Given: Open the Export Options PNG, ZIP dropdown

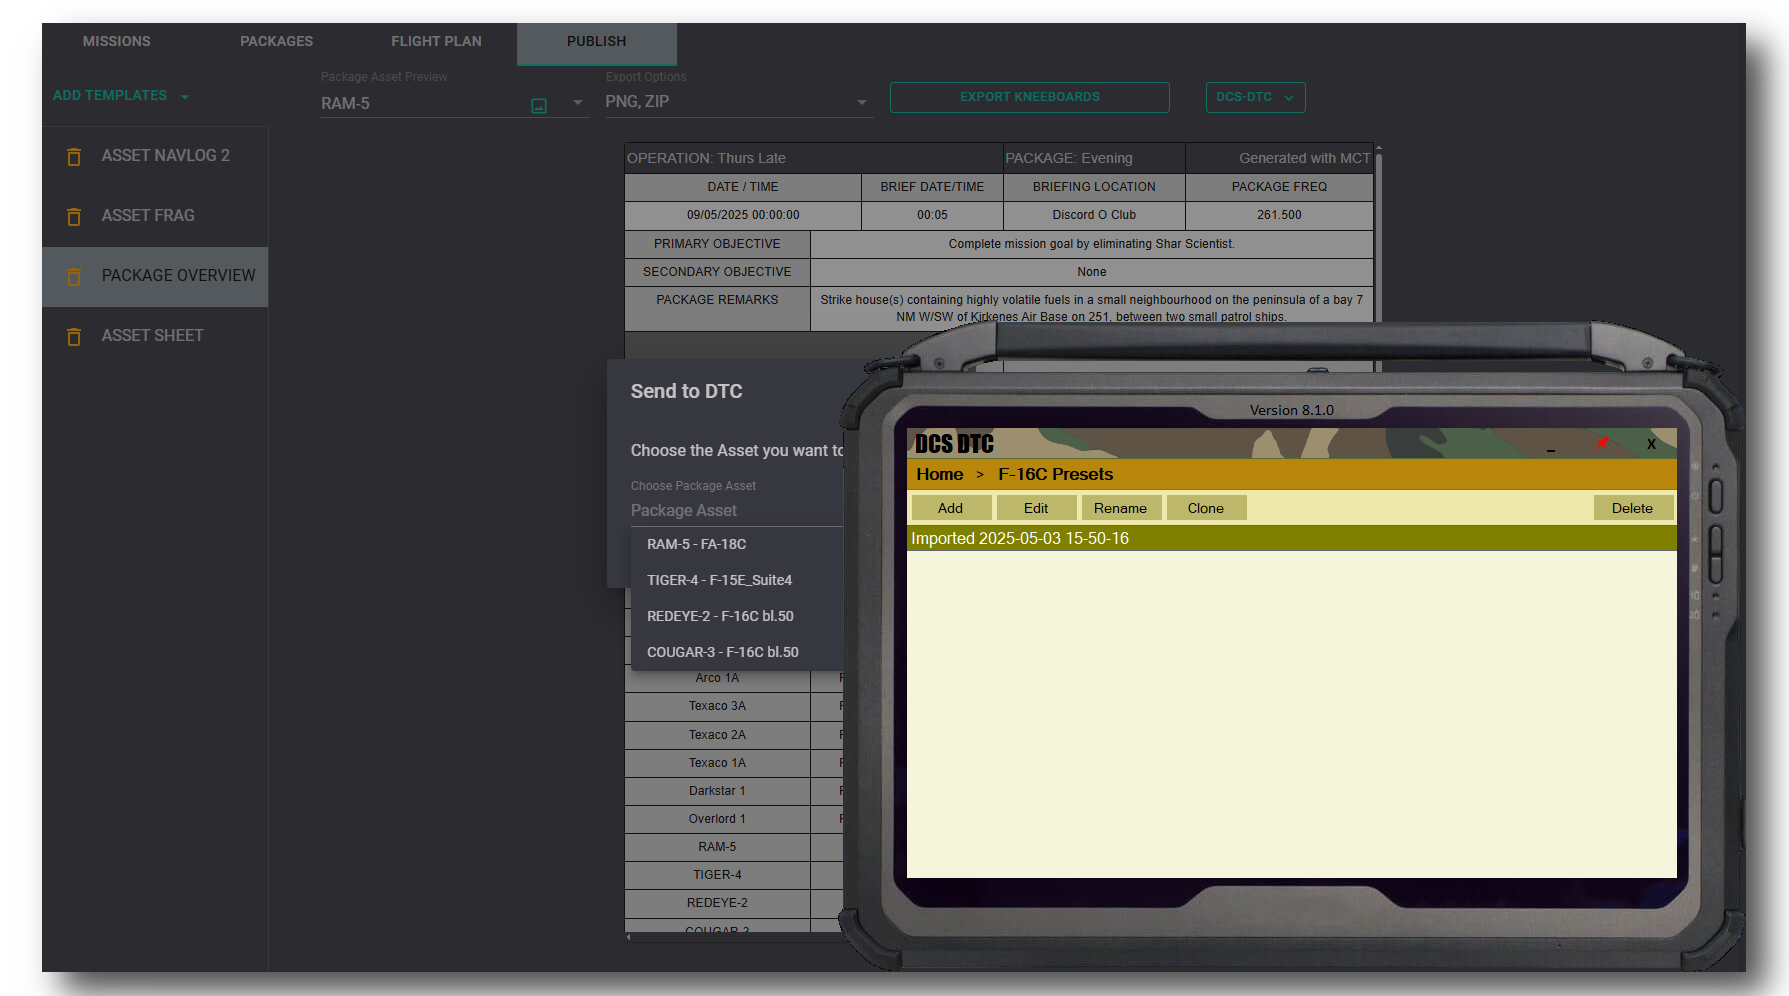Looking at the screenshot, I should coord(861,102).
